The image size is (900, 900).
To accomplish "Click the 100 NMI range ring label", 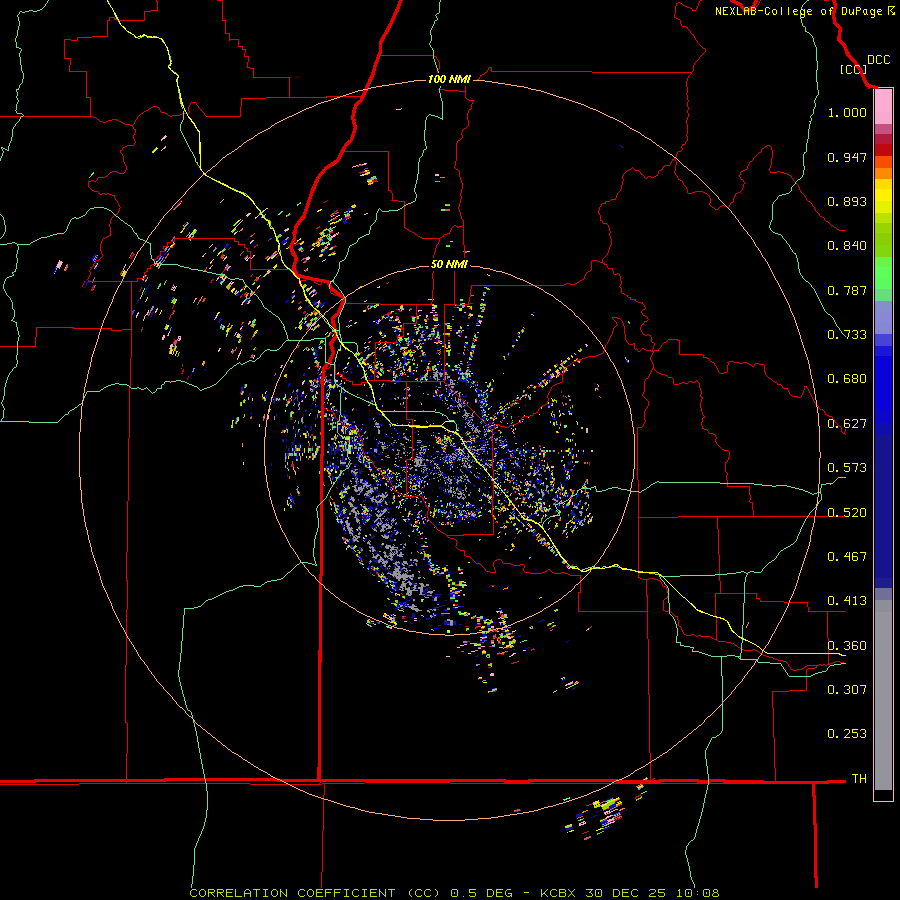I will coord(449,79).
